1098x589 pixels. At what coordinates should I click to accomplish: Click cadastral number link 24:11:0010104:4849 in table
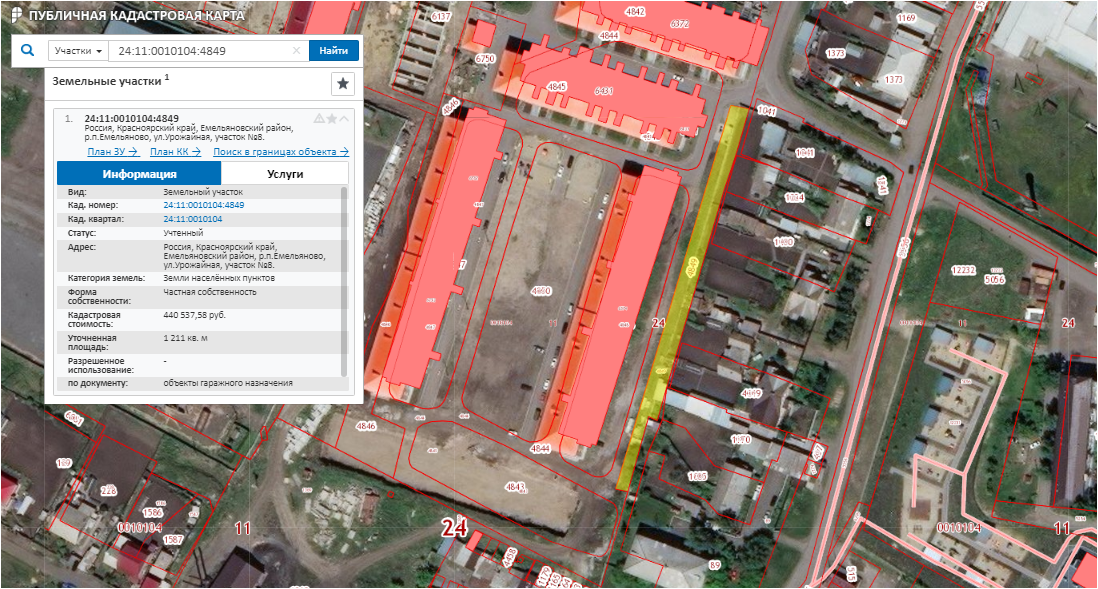[203, 205]
